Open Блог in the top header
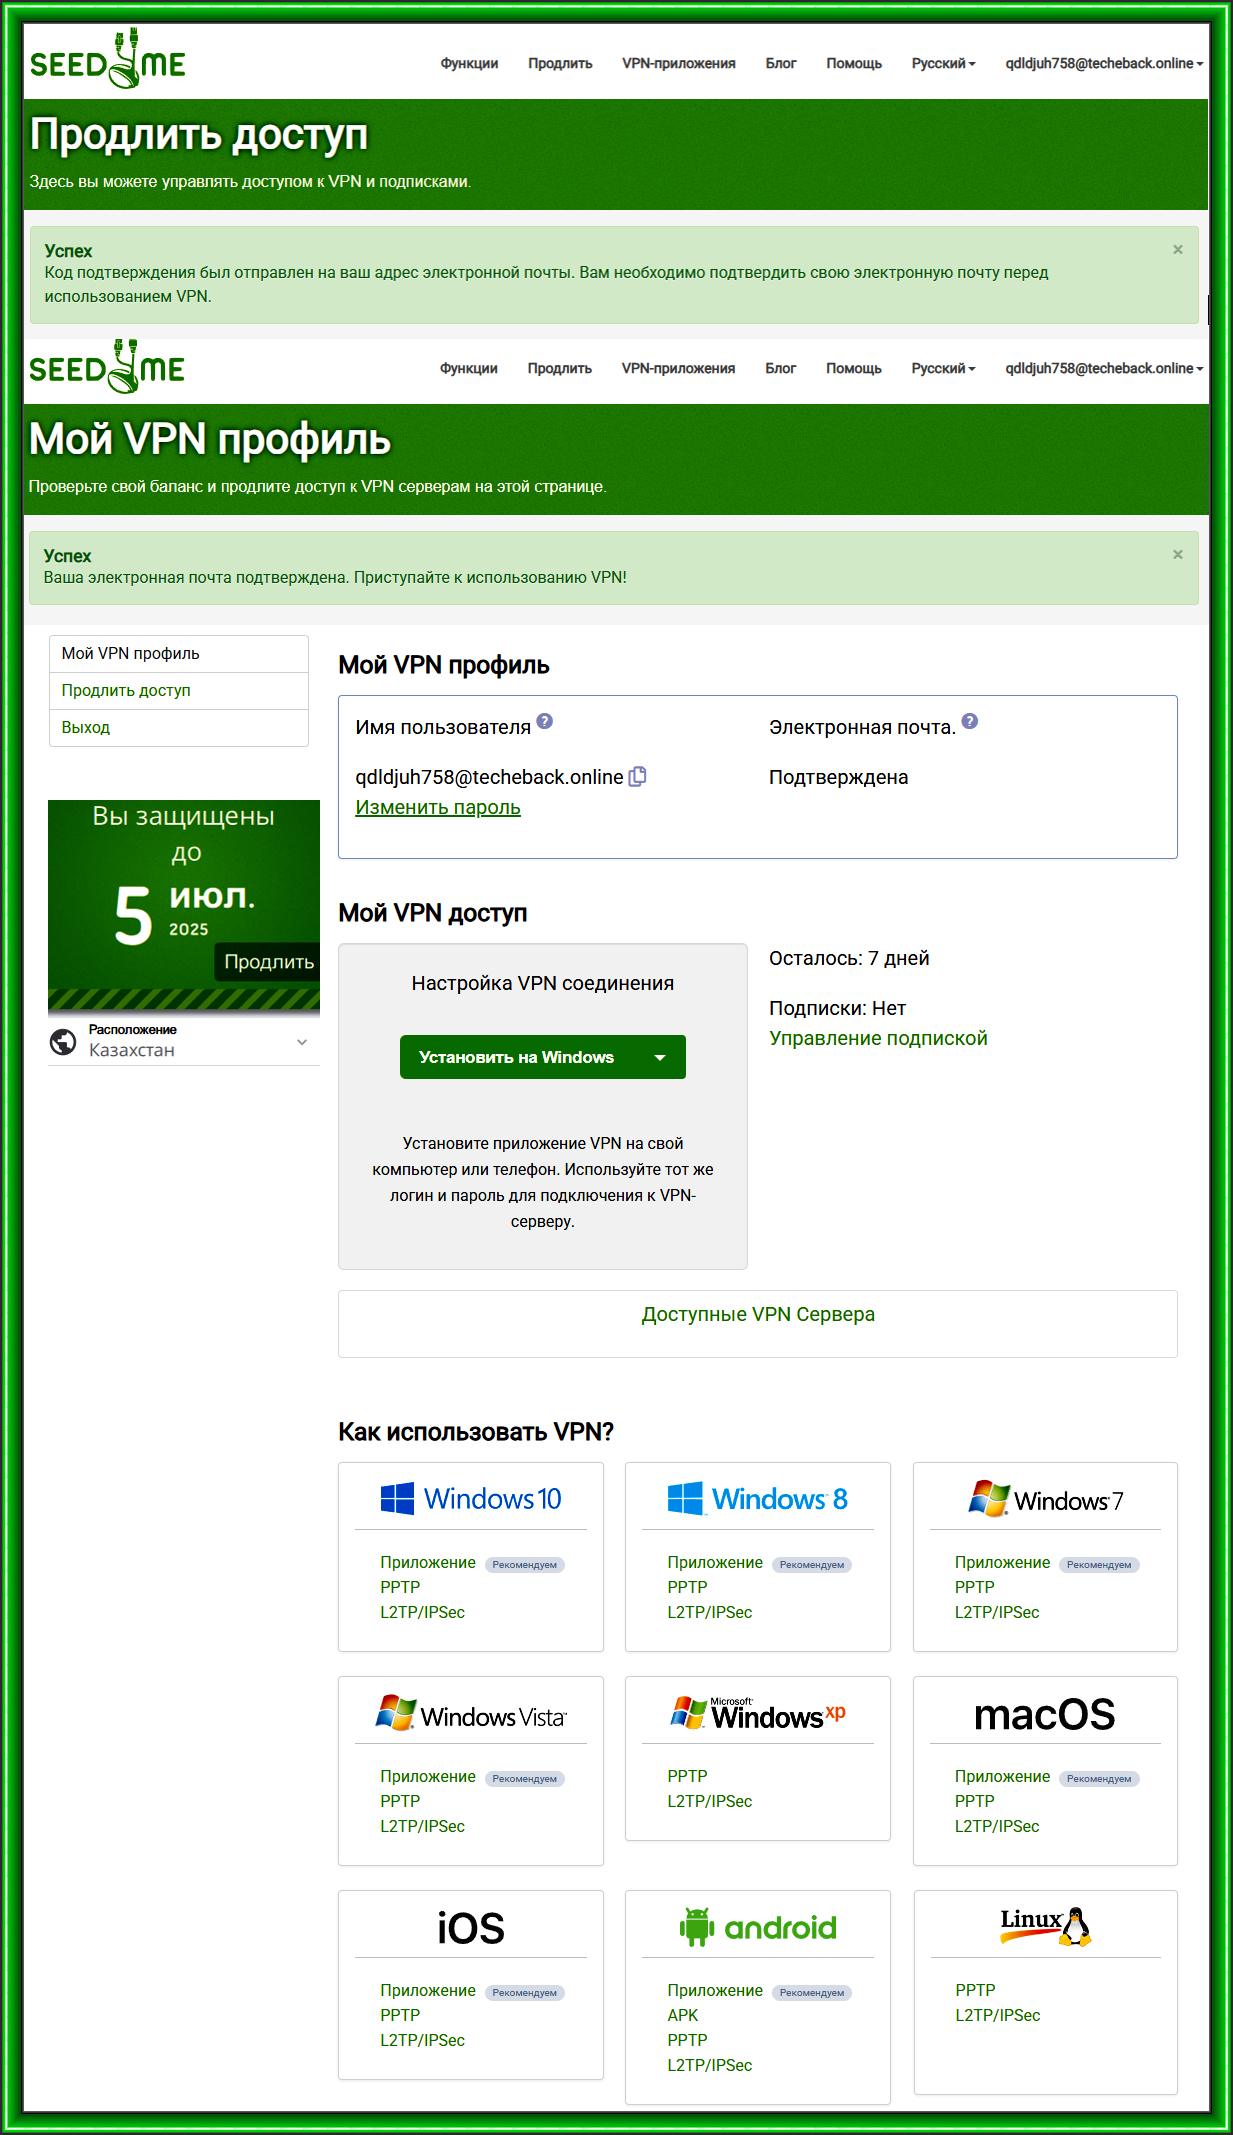 point(781,63)
